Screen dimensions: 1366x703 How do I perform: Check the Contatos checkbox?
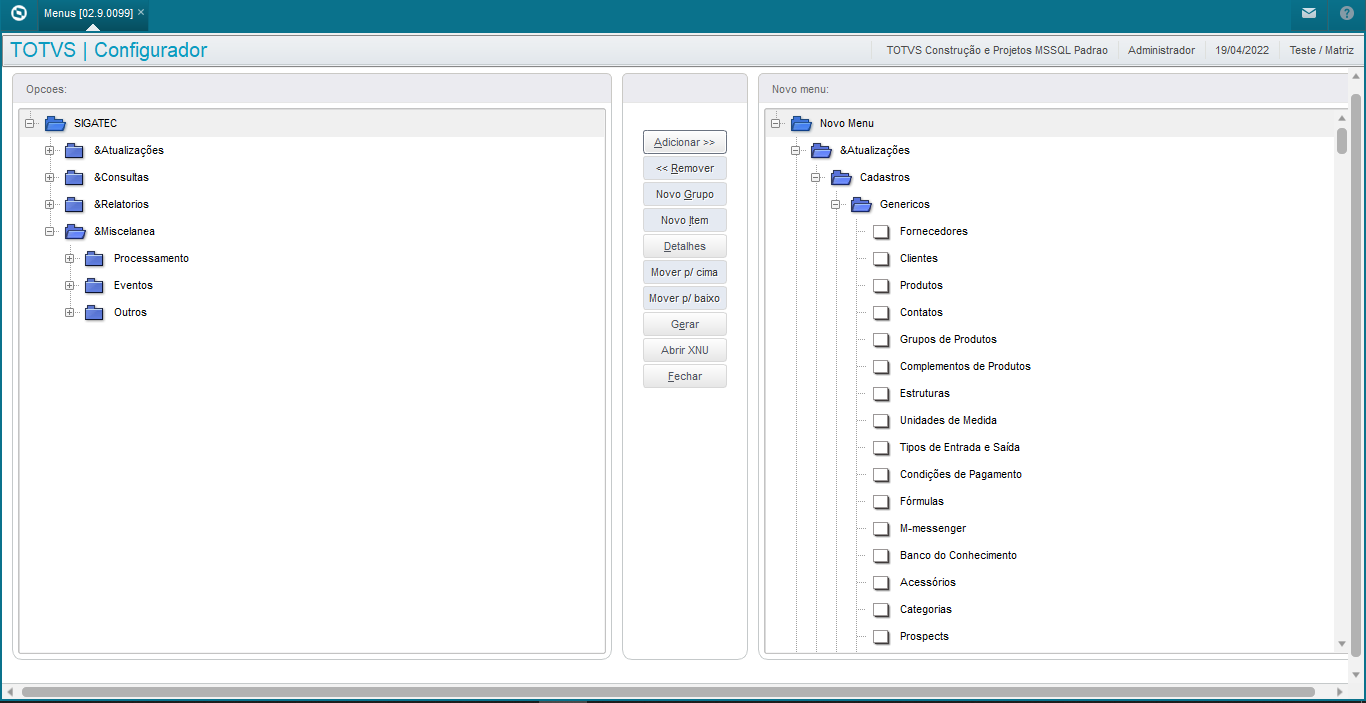[881, 313]
